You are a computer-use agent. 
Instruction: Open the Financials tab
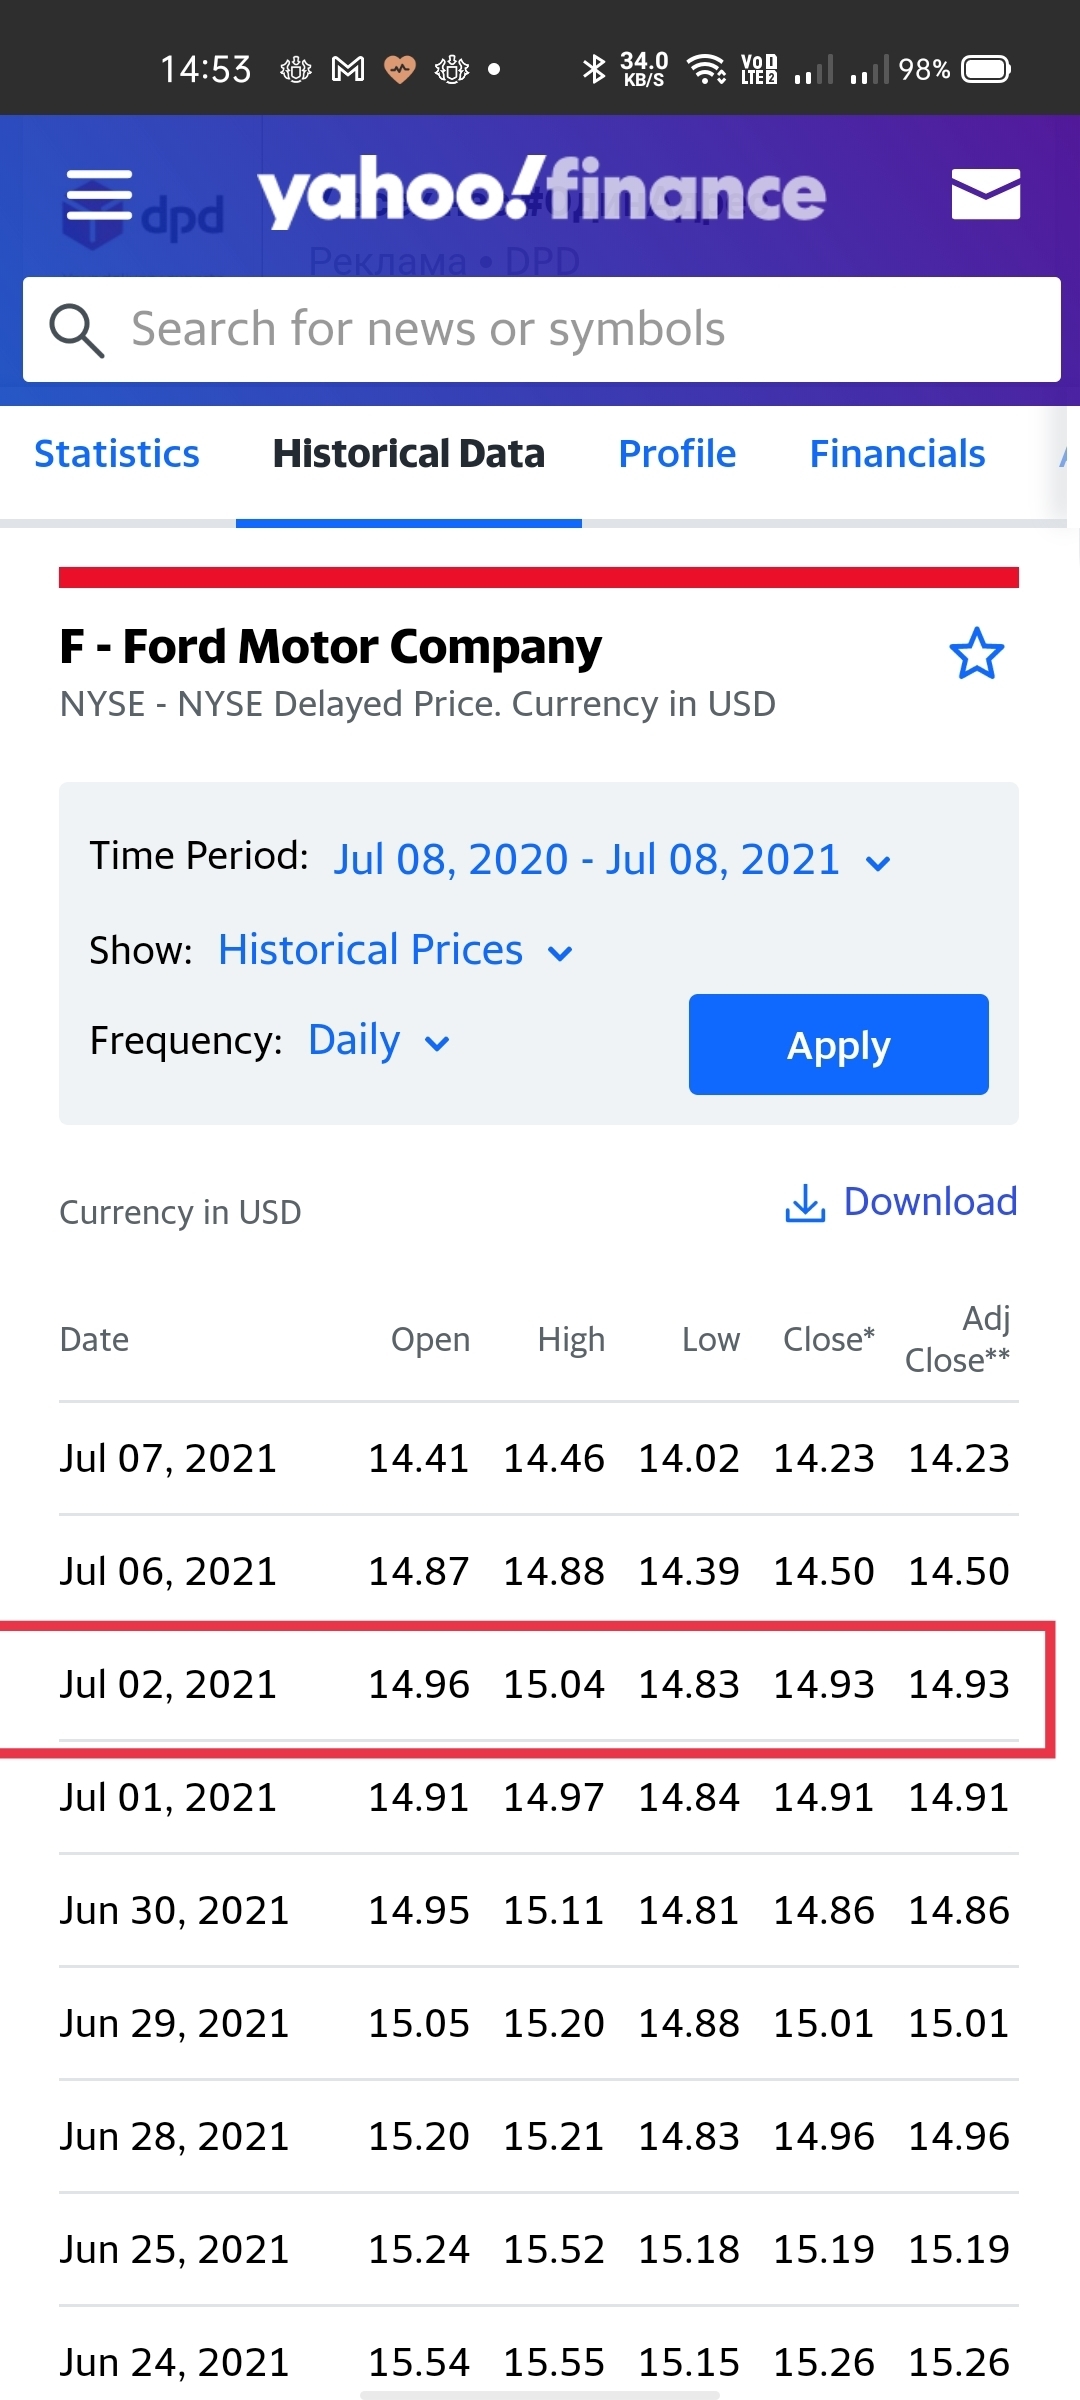(897, 454)
